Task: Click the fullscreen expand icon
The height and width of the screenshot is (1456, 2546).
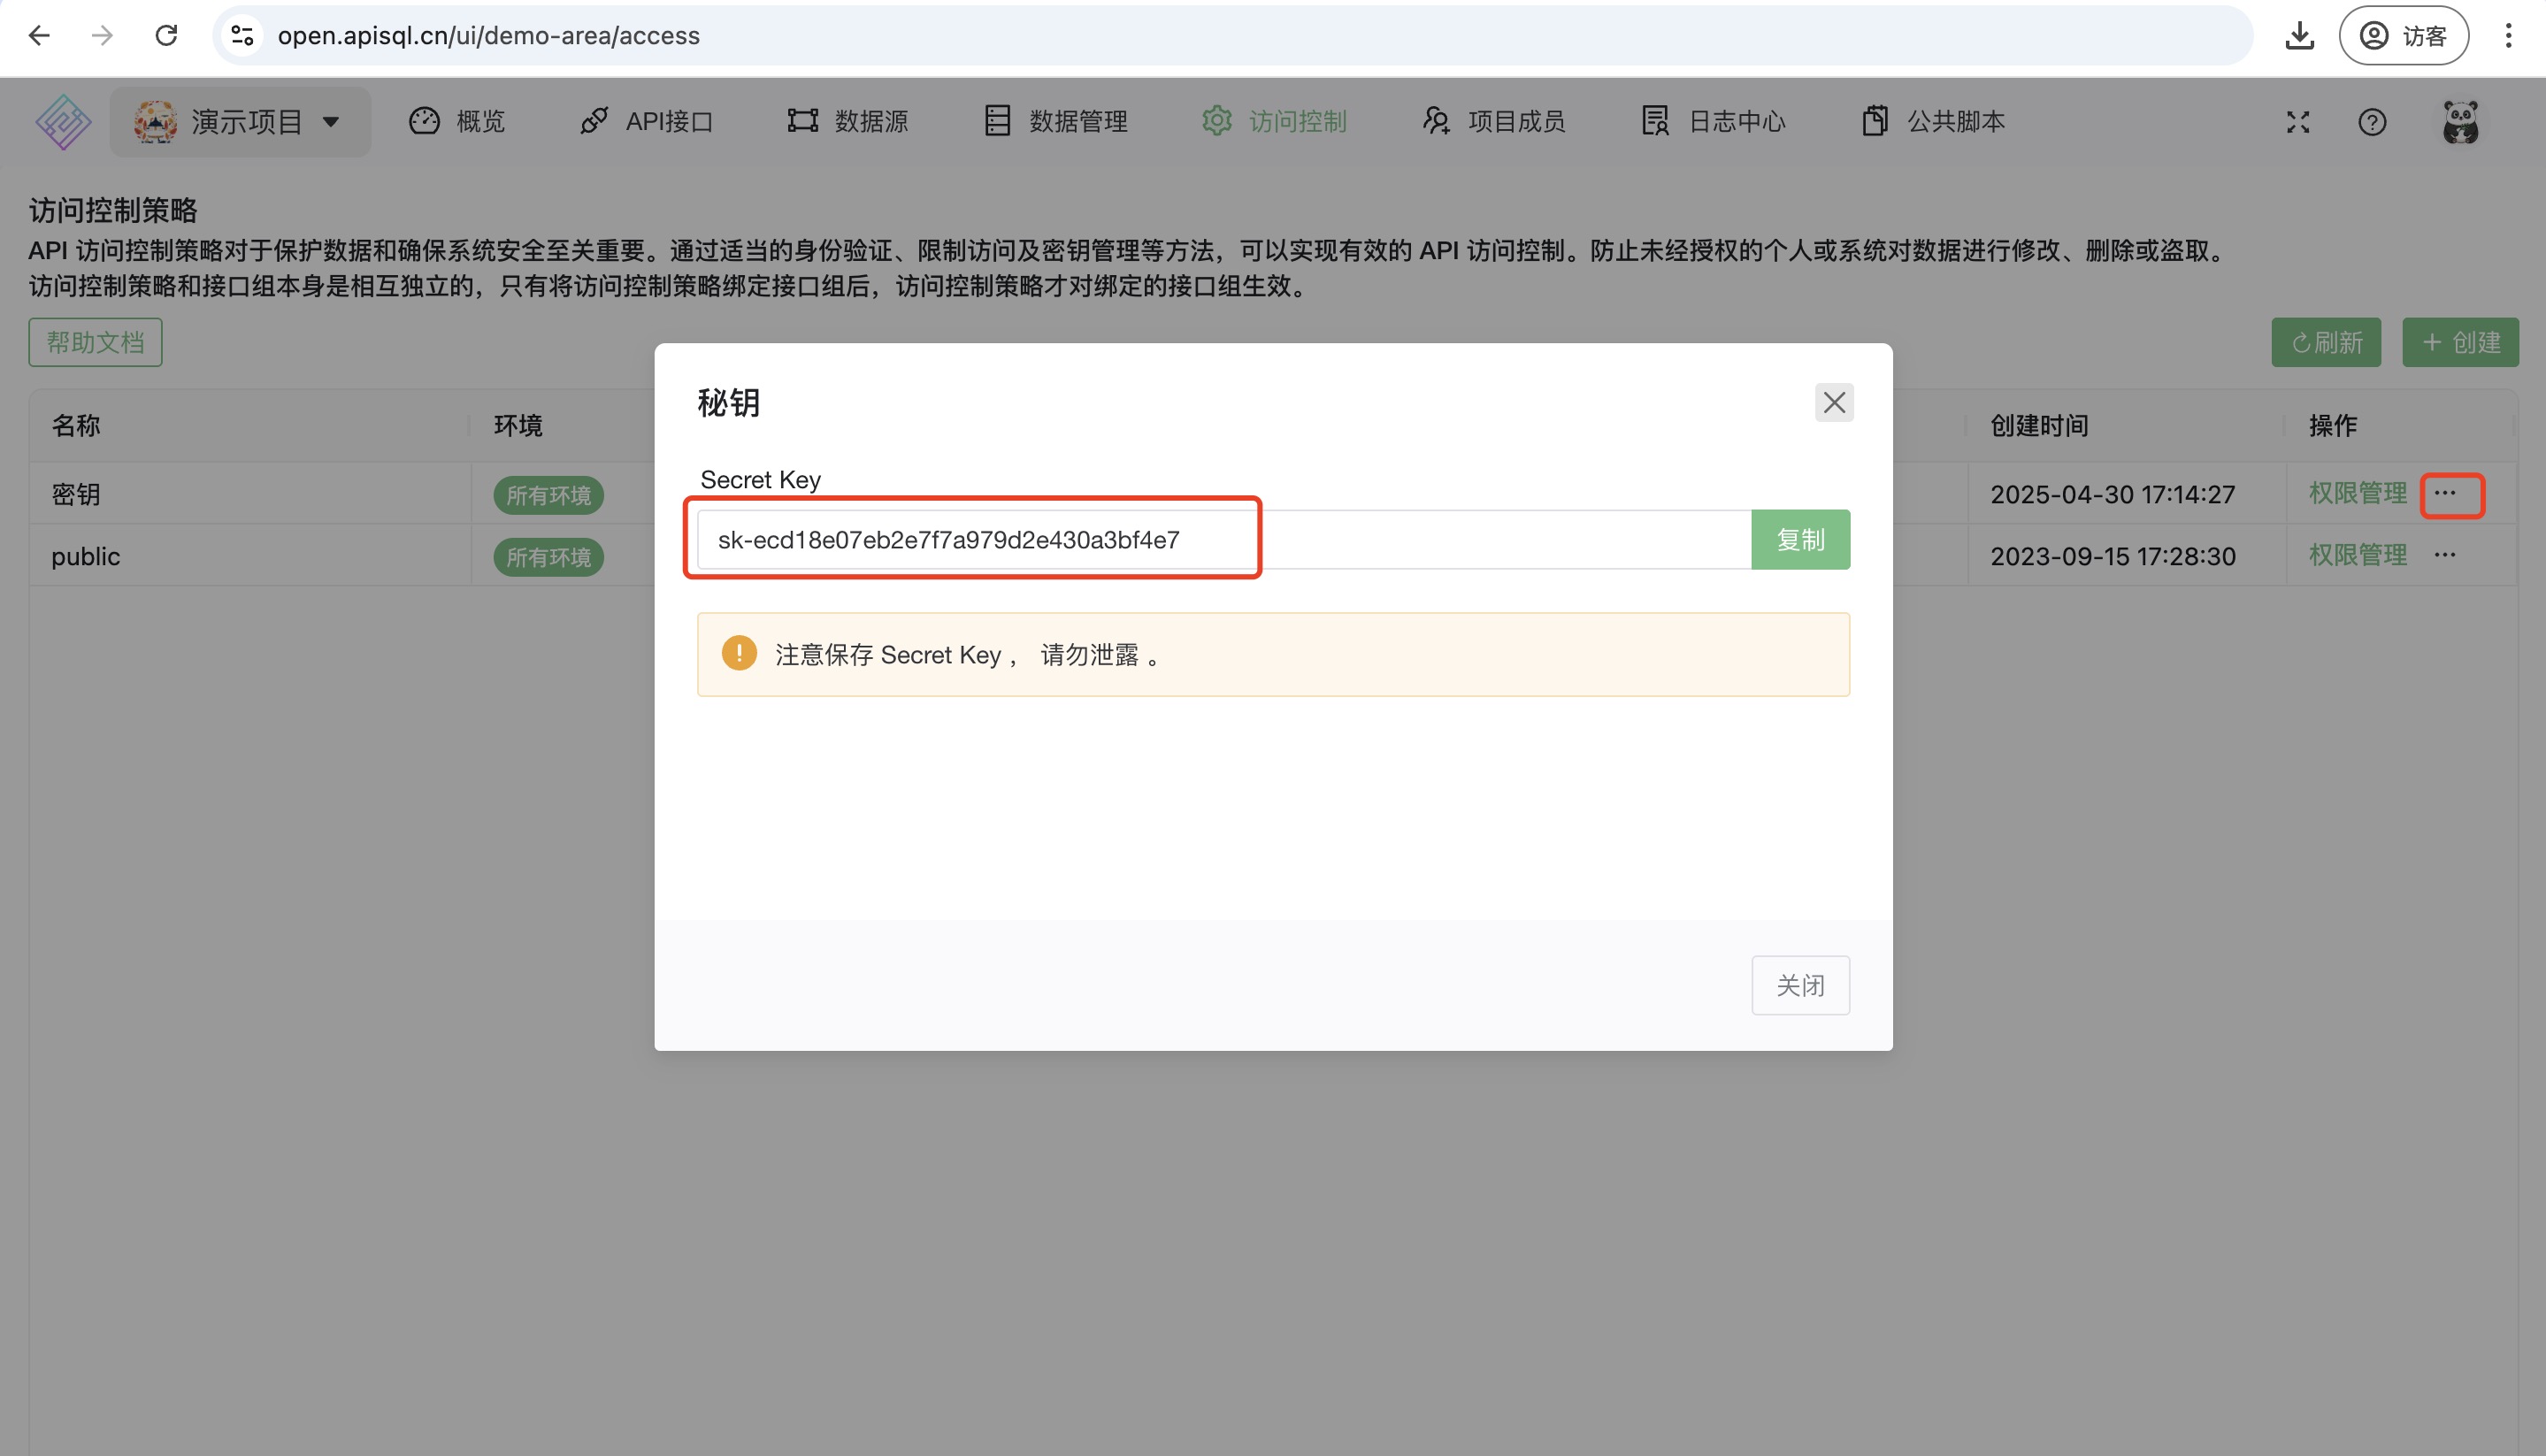Action: pos(2297,121)
